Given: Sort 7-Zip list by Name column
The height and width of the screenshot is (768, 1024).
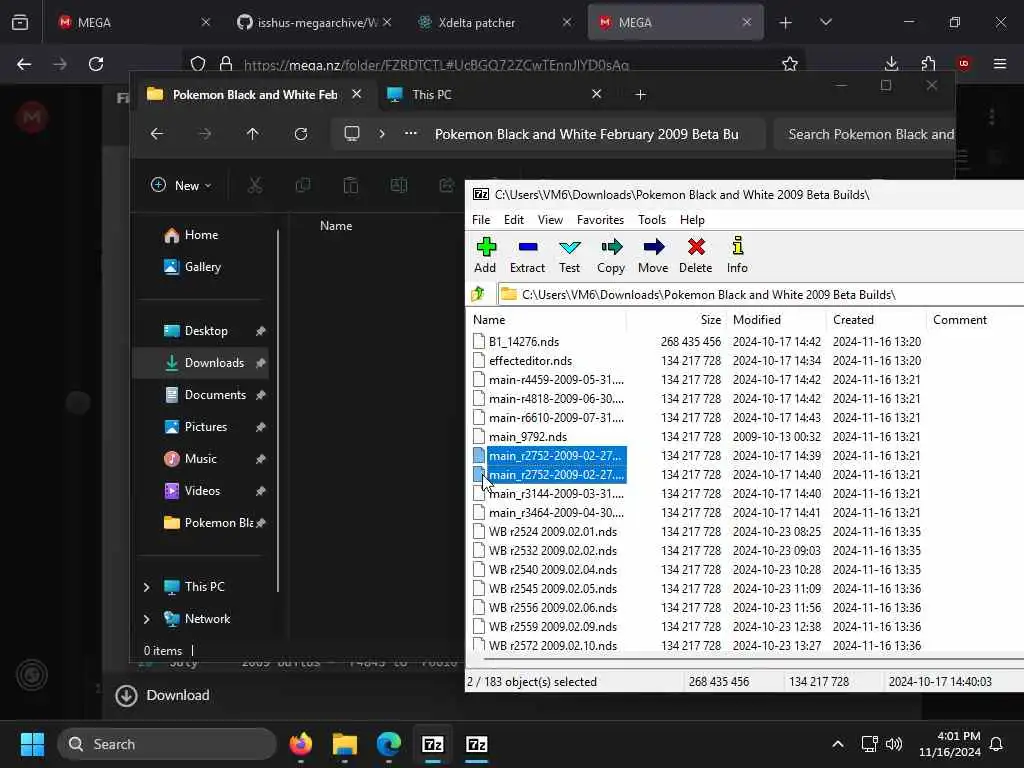Looking at the screenshot, I should click(489, 320).
